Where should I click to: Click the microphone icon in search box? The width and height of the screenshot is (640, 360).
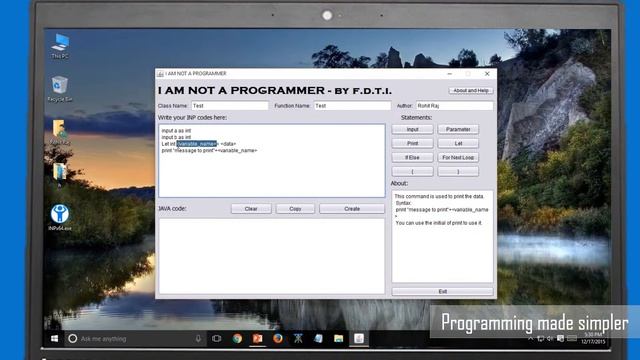pos(198,338)
